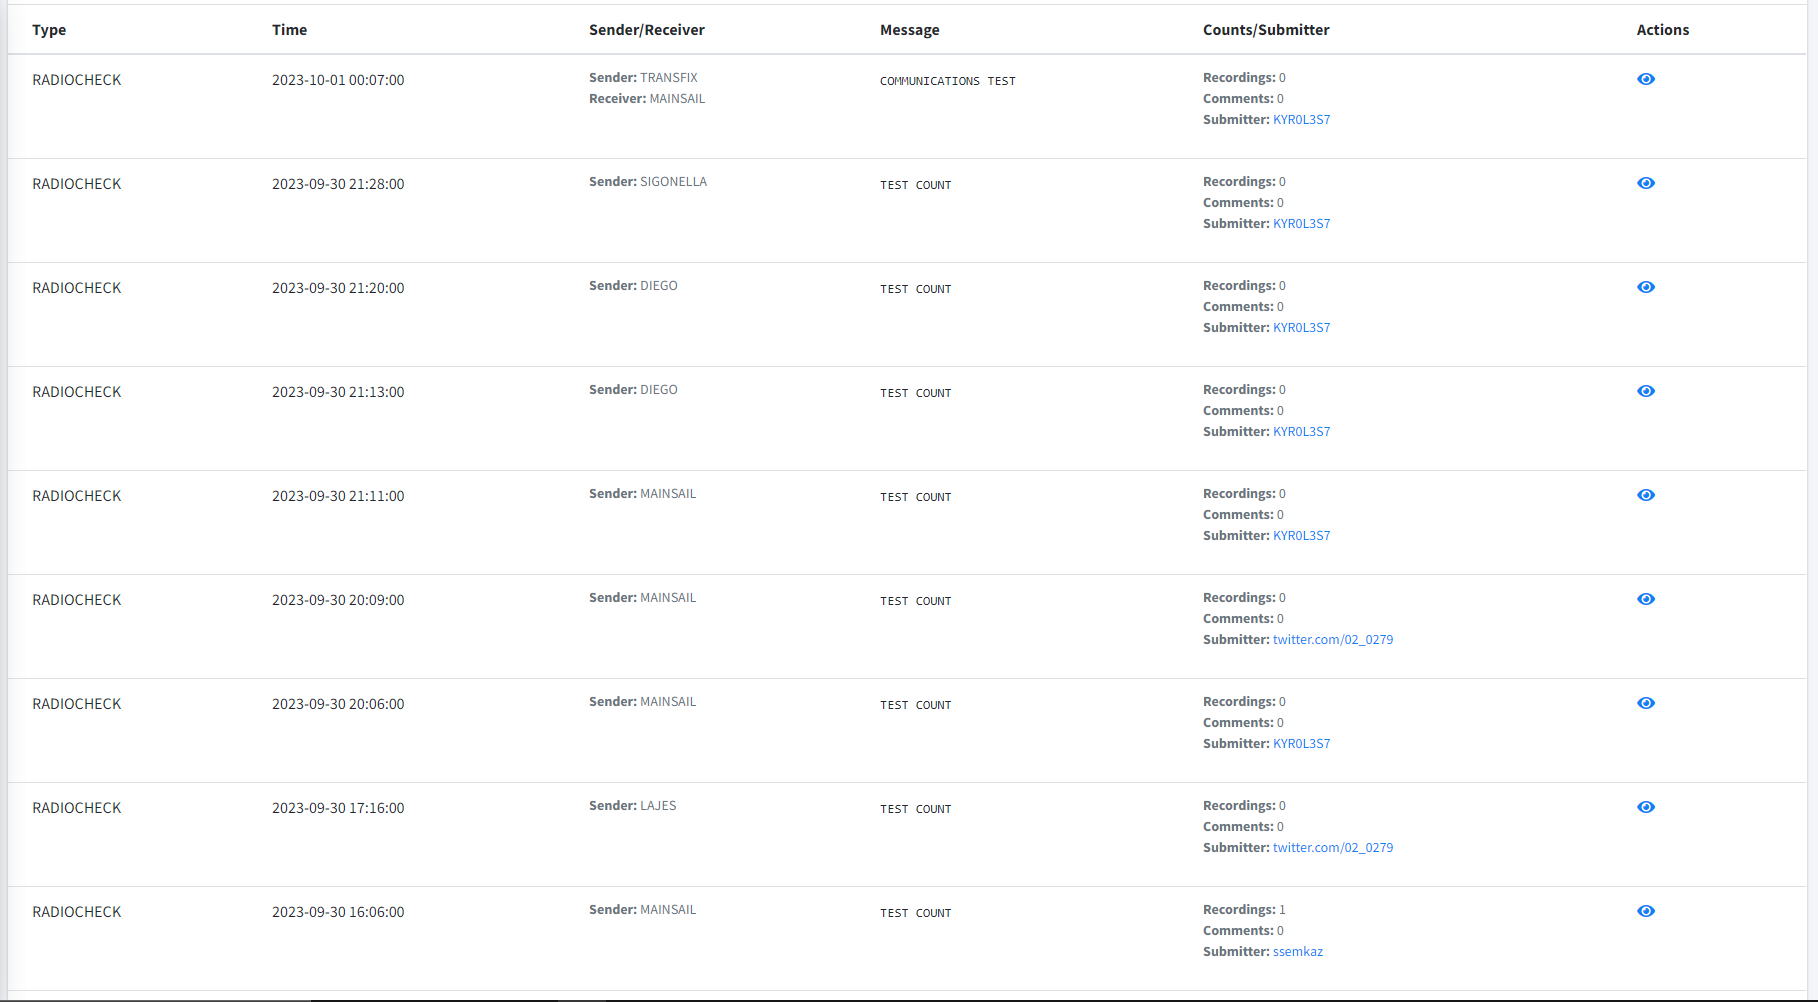Open submitter KYR0L3S7 on the SIGONELLA row
Screen dimensions: 1818x1002
[1301, 224]
